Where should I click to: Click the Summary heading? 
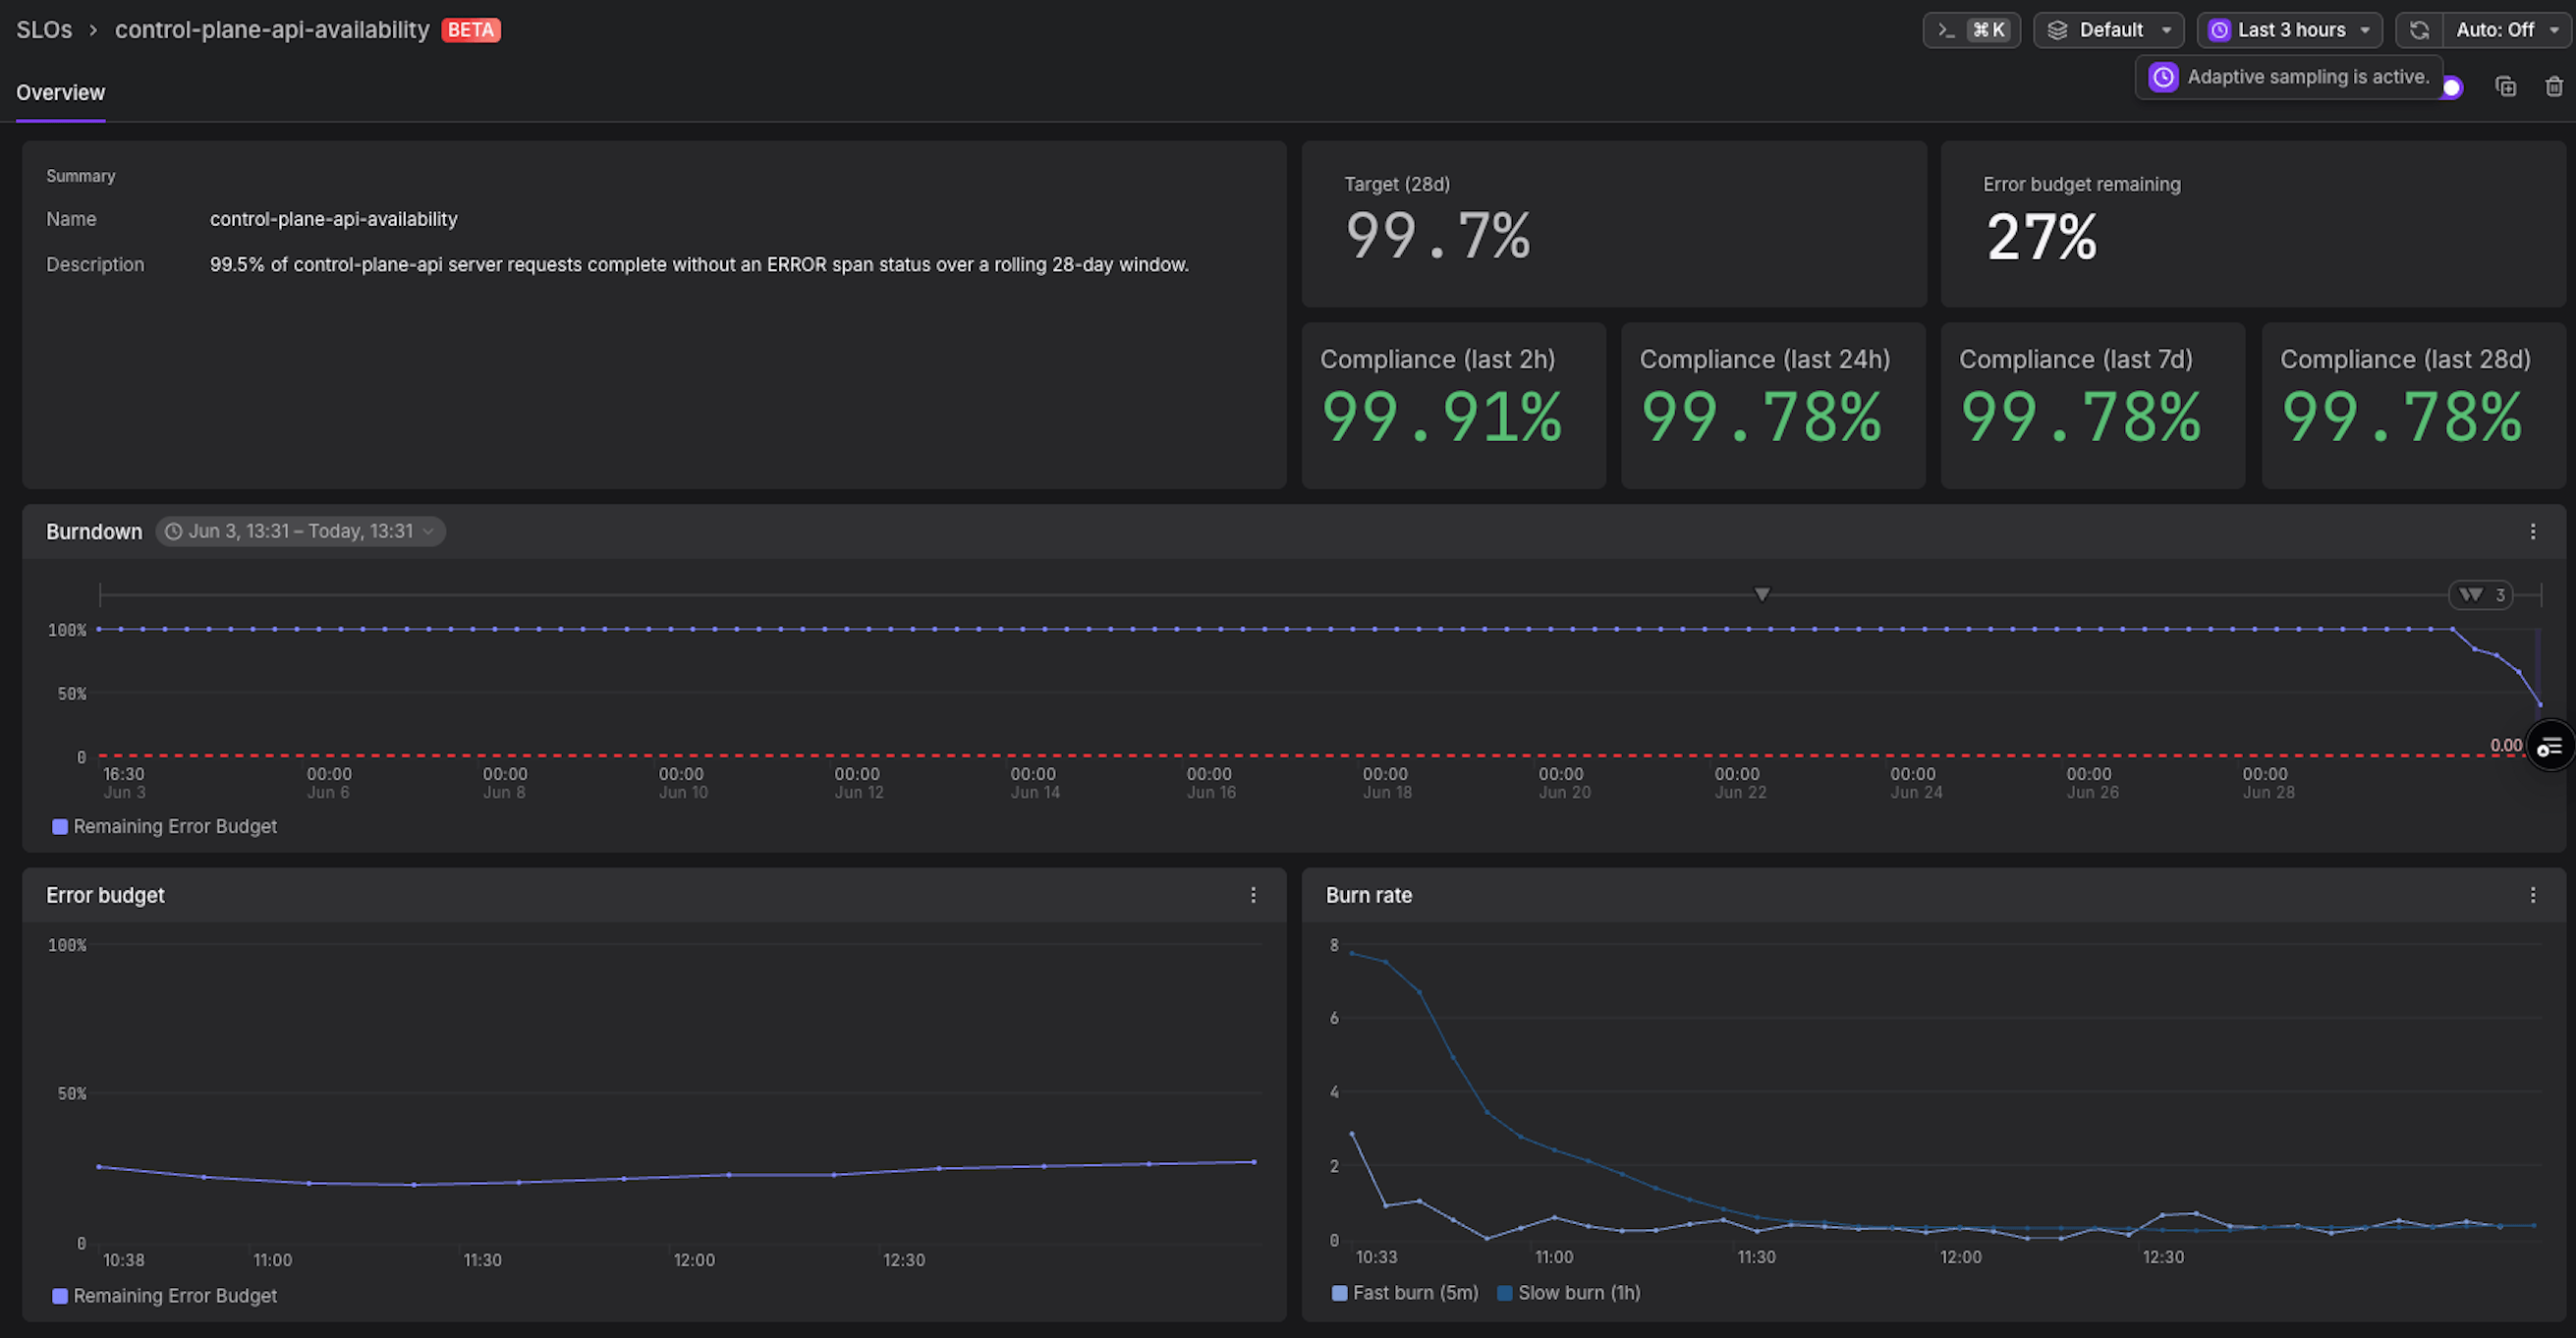click(x=81, y=176)
